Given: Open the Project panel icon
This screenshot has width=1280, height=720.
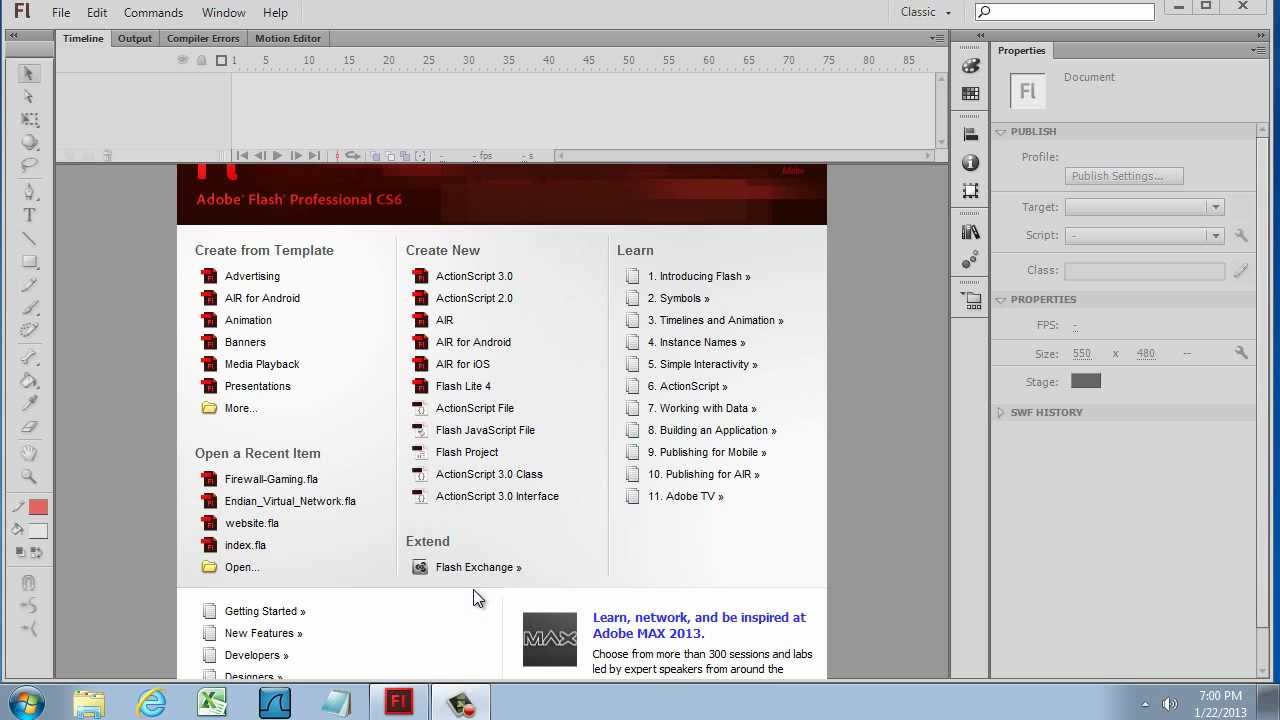Looking at the screenshot, I should coord(970,299).
